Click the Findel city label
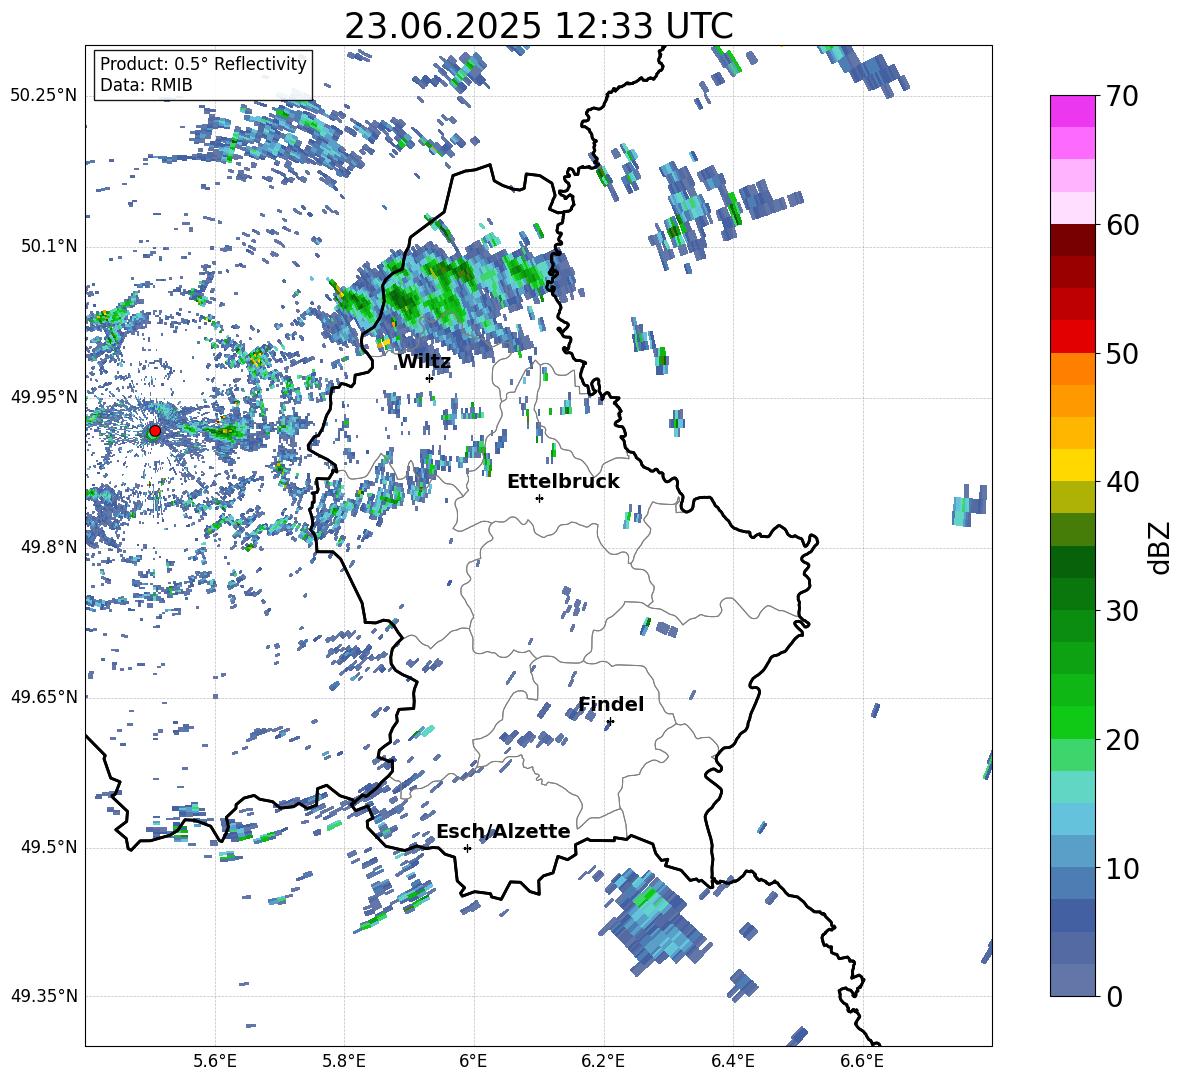Screen dimensions: 1184x1081 (x=611, y=704)
